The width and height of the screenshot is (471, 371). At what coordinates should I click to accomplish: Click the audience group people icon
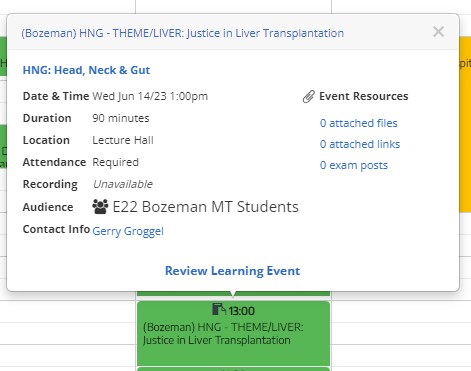100,207
